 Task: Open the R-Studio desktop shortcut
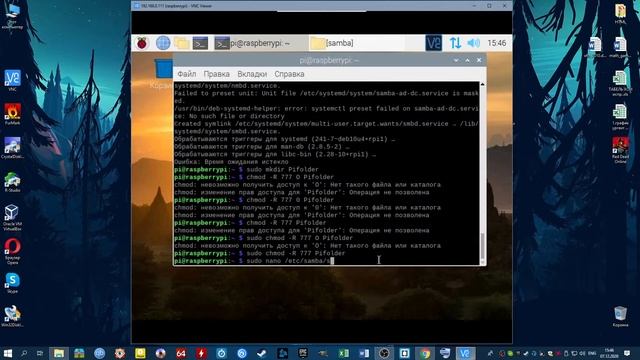click(x=12, y=182)
